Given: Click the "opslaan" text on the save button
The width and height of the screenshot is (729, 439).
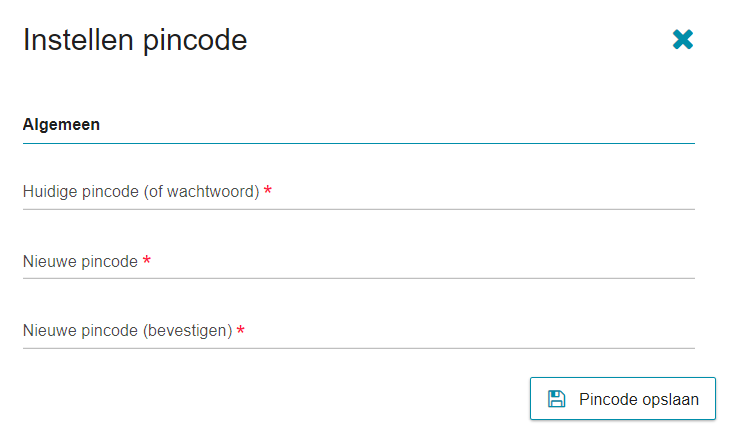Looking at the screenshot, I should 670,399.
